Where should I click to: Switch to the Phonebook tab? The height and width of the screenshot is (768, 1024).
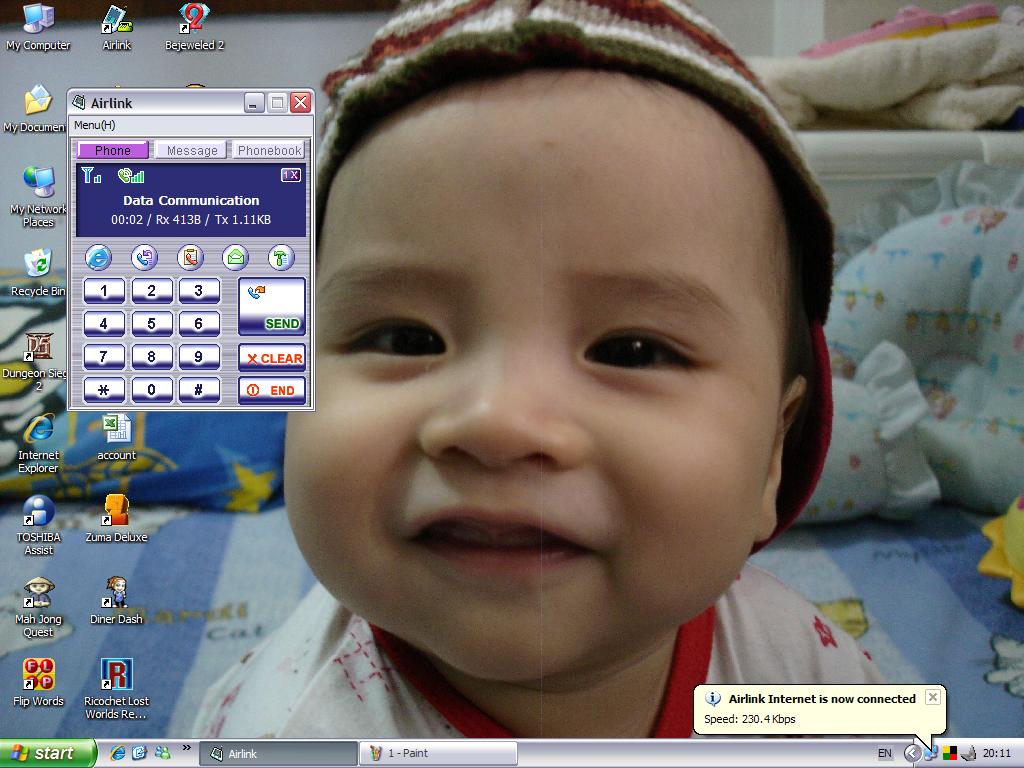pos(269,150)
